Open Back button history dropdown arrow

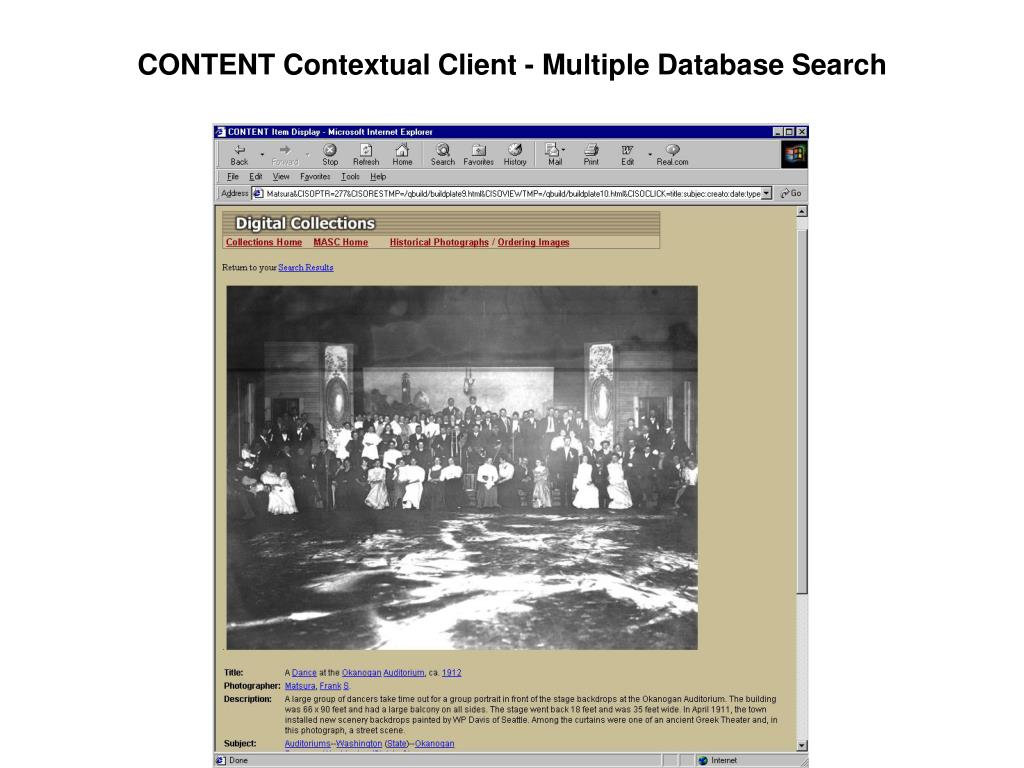pyautogui.click(x=262, y=155)
